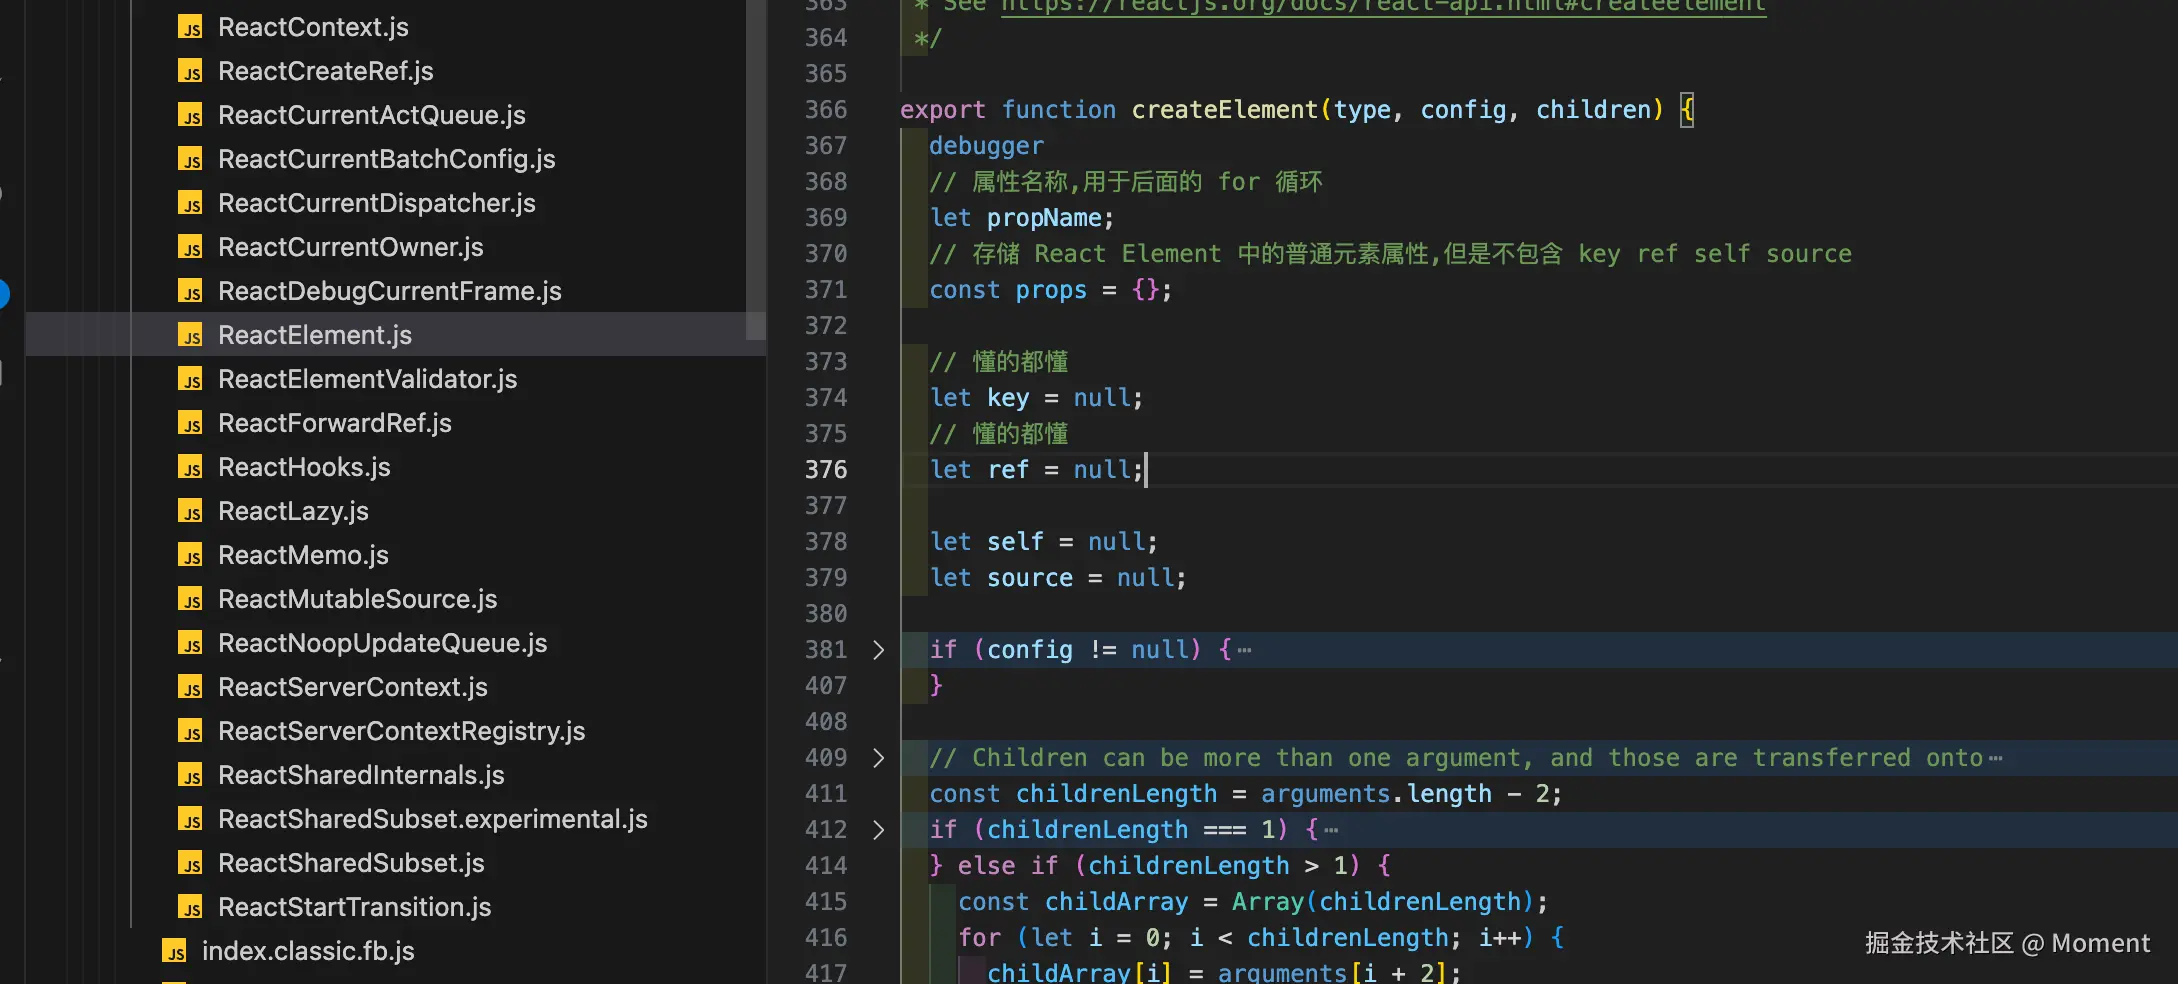The height and width of the screenshot is (984, 2178).
Task: Open ReactCreateRef.js file
Action: click(326, 71)
